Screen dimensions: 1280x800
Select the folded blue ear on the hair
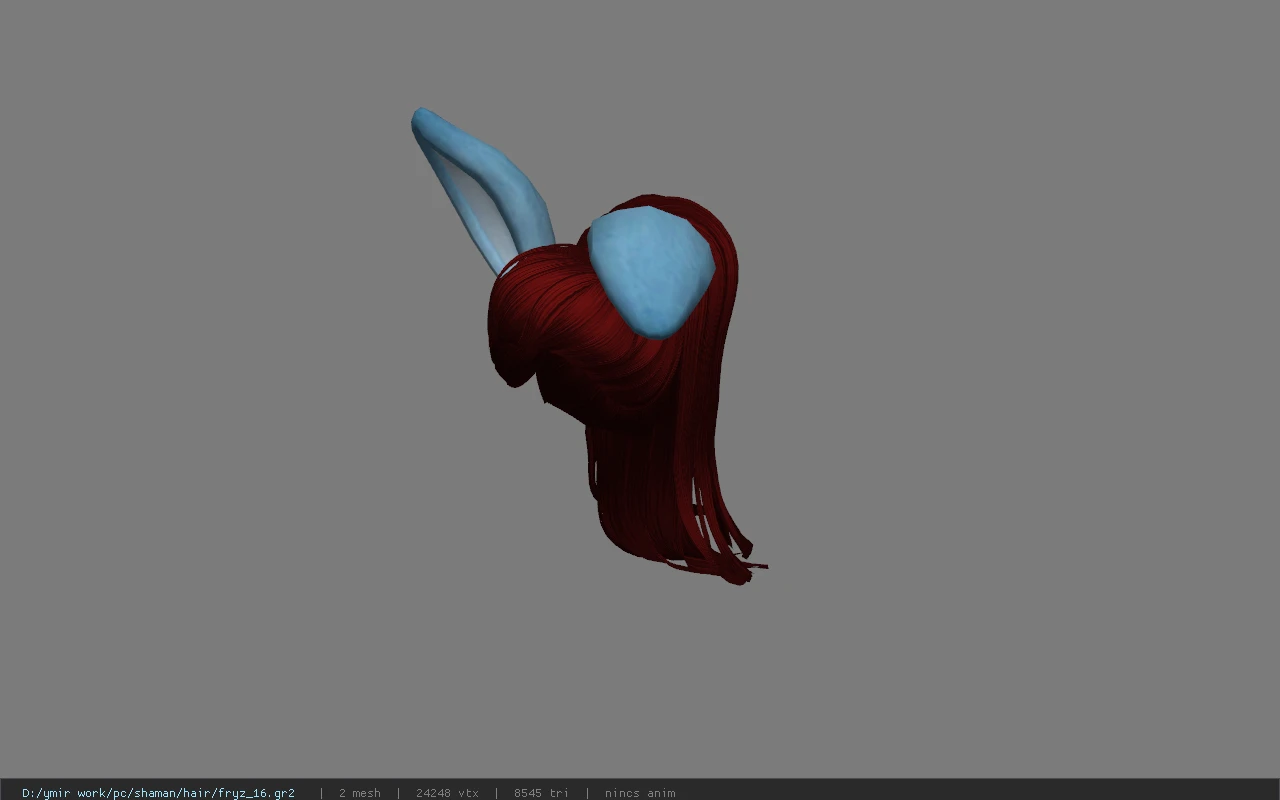point(650,272)
